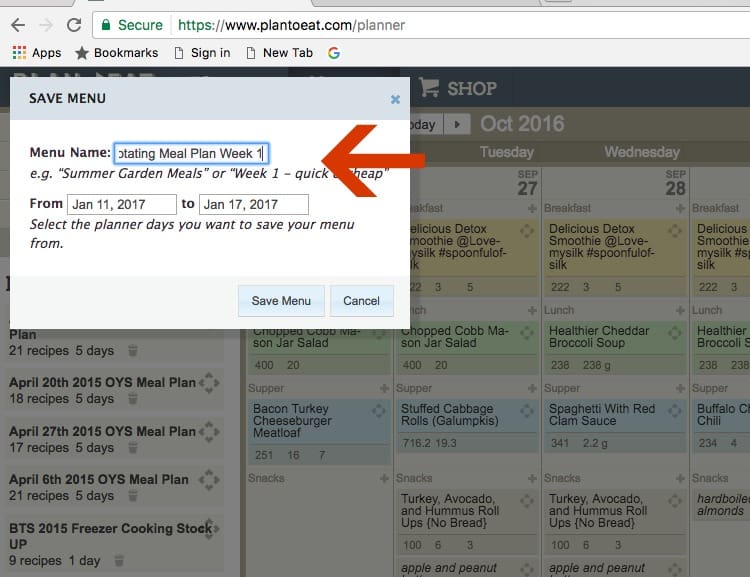Click the Wednesday column header
The height and width of the screenshot is (577, 750).
[642, 152]
